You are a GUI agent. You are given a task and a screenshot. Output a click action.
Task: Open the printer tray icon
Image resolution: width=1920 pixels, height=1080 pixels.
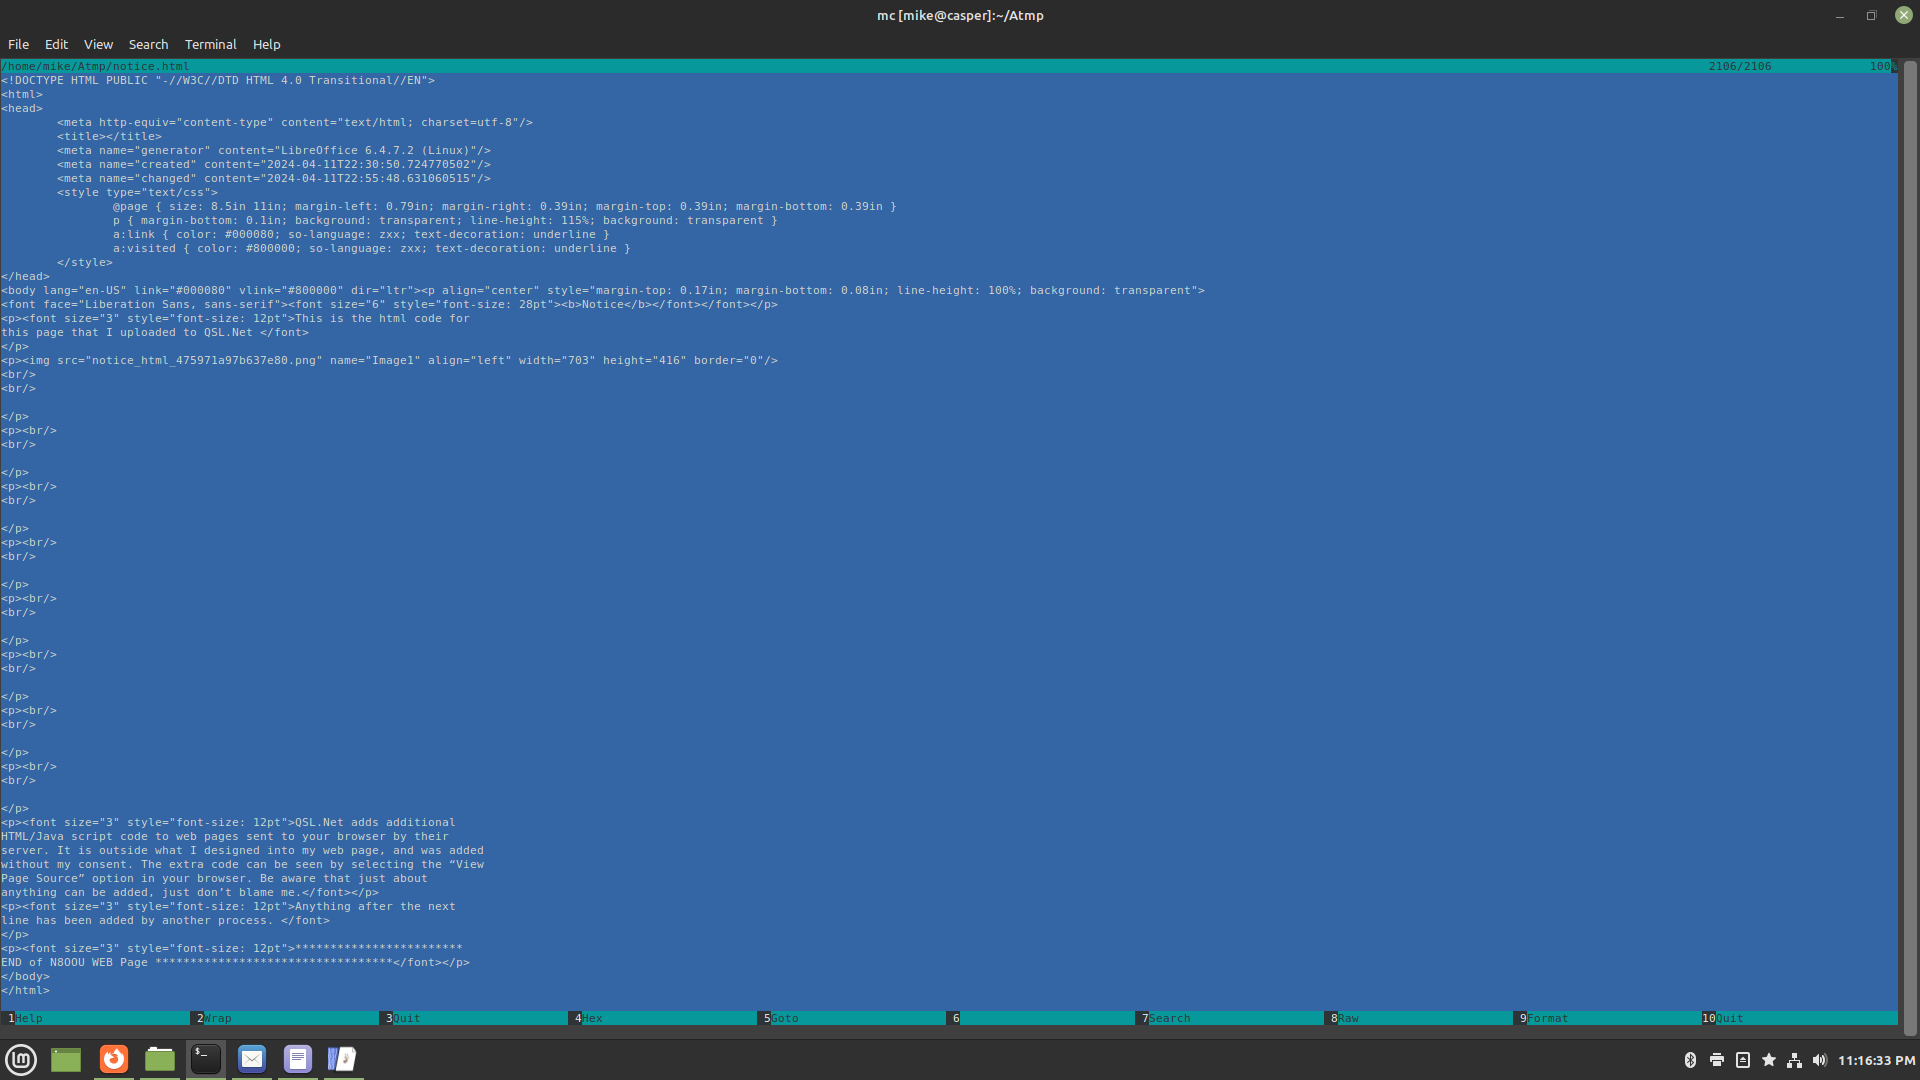coord(1716,1060)
